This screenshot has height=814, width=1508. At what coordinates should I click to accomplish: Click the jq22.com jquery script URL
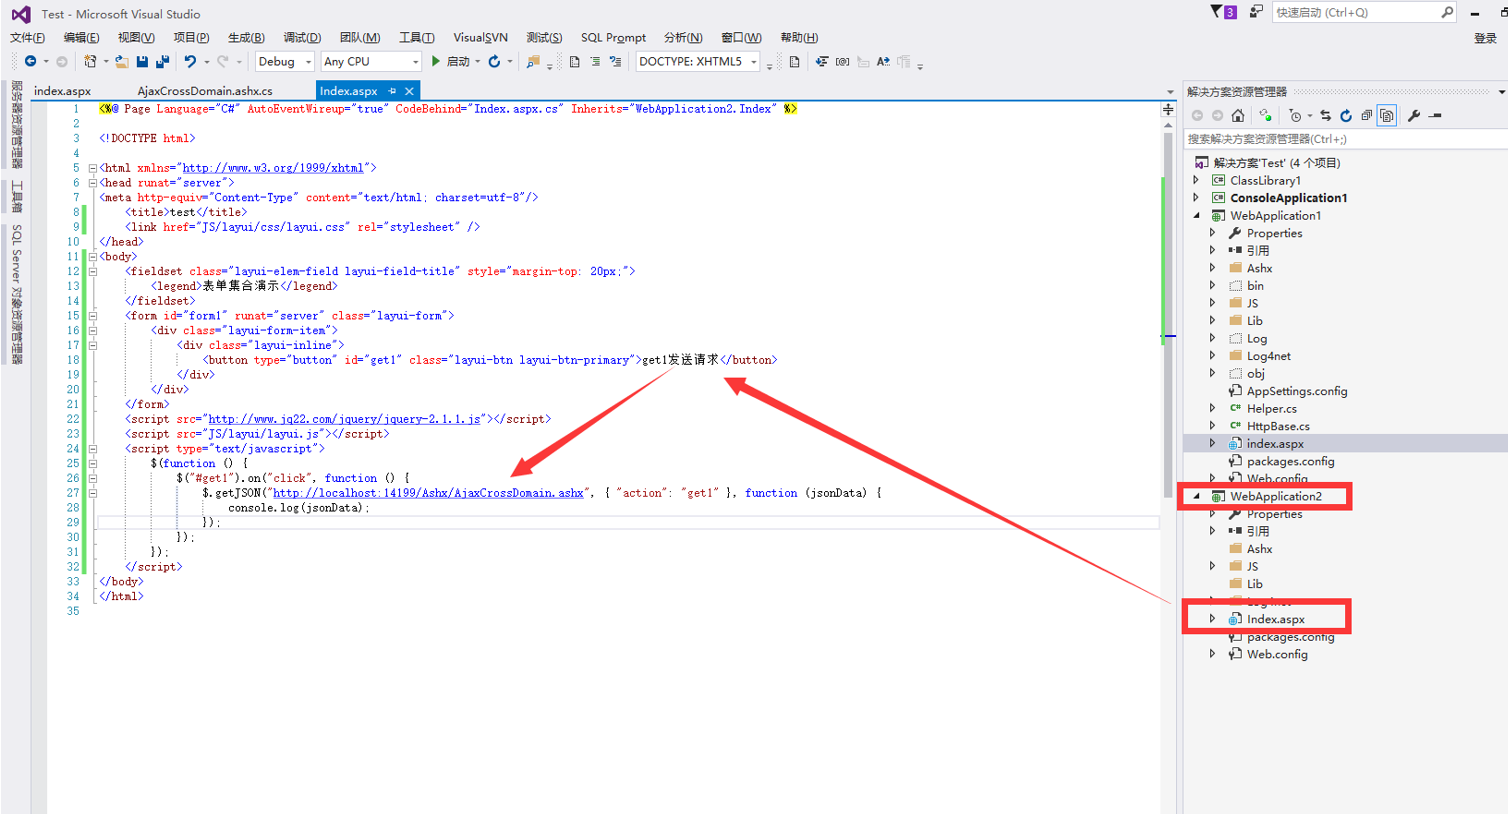tap(345, 419)
